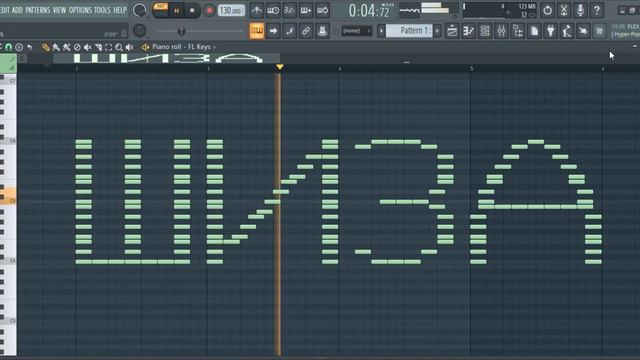Click note blend recording icon

pos(289,31)
